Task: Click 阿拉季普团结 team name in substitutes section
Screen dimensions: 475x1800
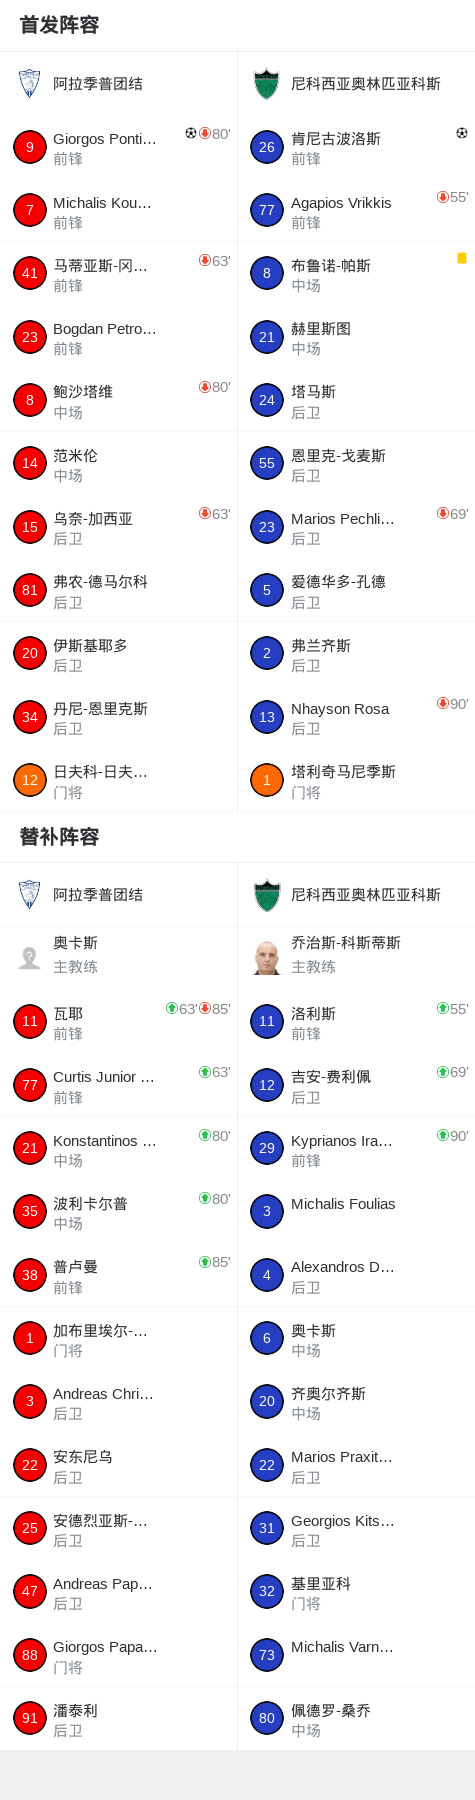Action: tap(98, 895)
